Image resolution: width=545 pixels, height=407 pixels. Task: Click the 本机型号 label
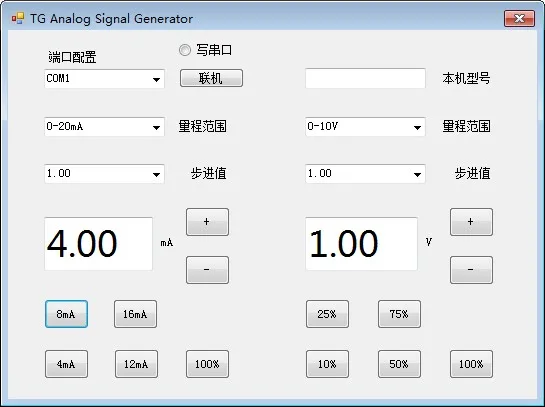coord(466,78)
